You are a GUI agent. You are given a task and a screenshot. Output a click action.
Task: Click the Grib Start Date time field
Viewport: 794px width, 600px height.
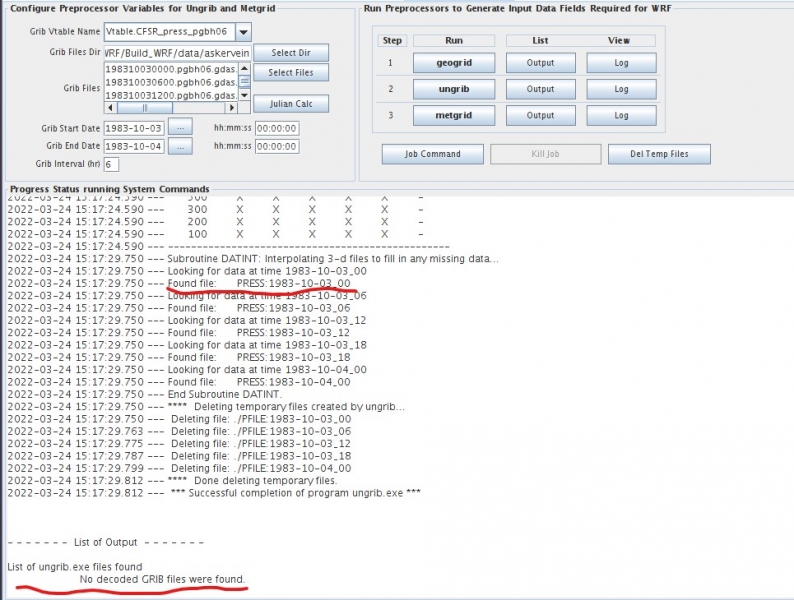coord(276,129)
